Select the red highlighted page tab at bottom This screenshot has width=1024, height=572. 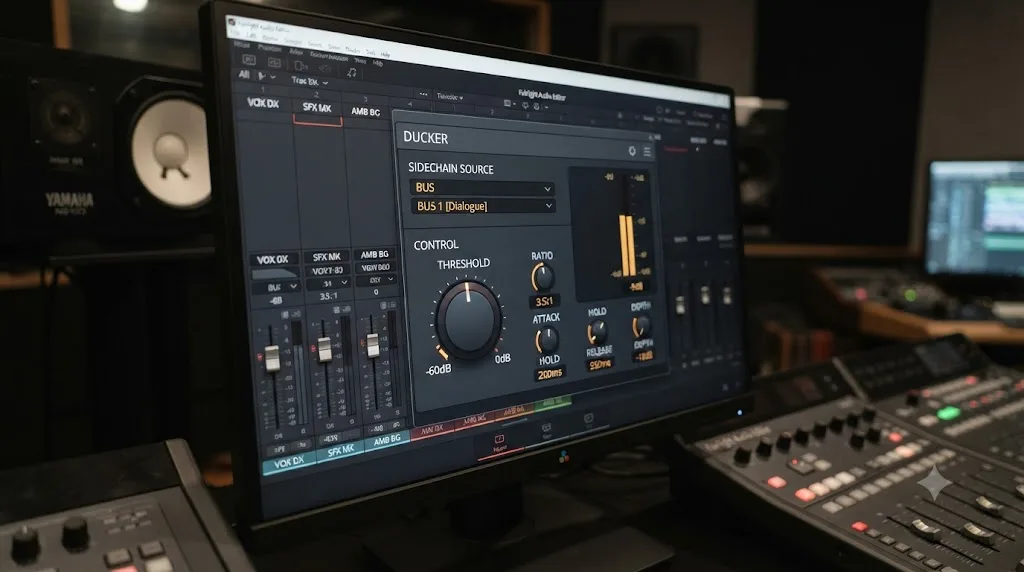(x=499, y=444)
